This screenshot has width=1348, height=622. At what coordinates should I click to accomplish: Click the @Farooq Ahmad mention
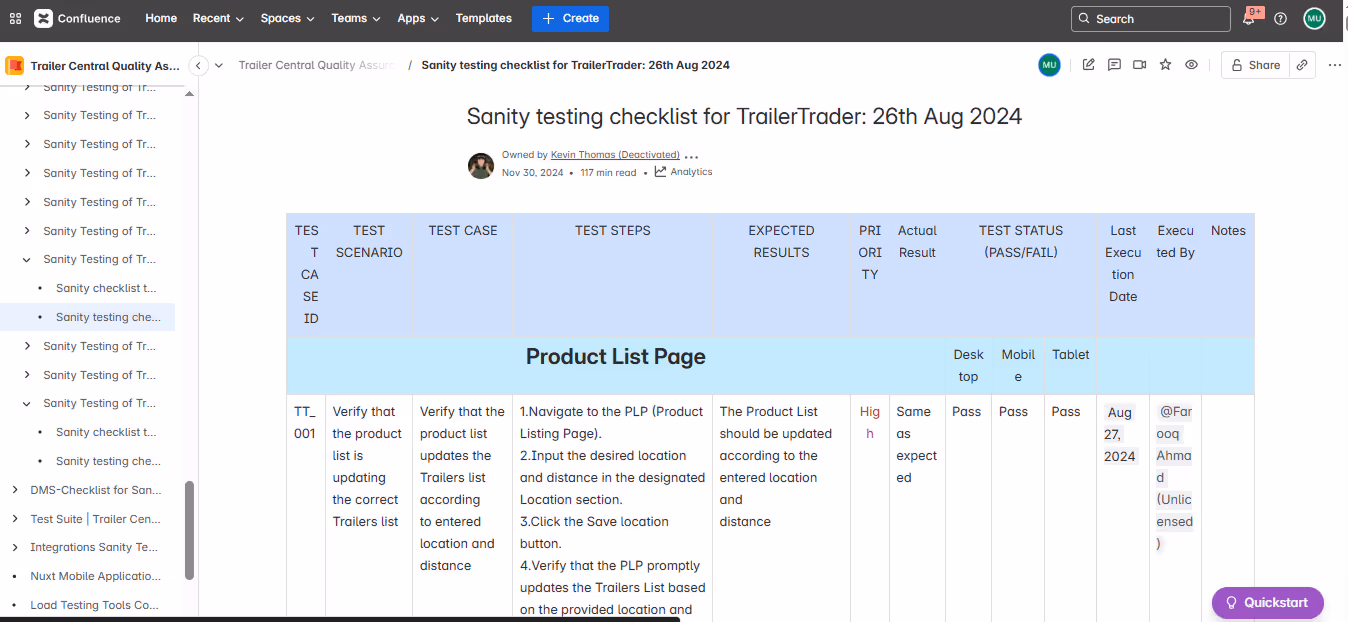(x=1175, y=477)
